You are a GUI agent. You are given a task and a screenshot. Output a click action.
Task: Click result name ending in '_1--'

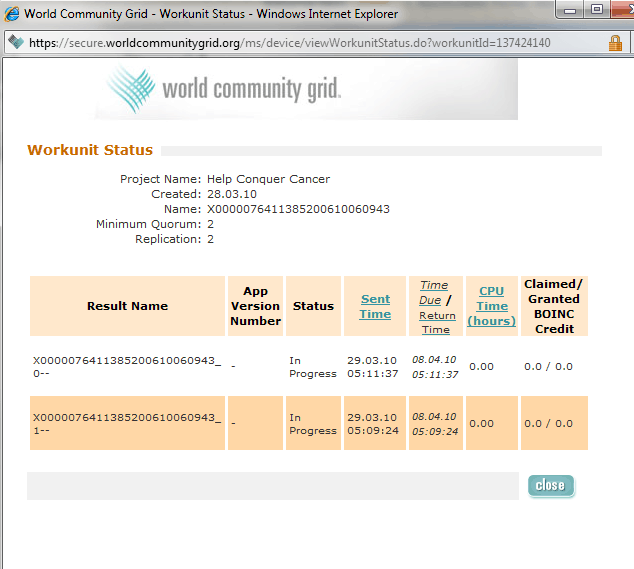(127, 424)
